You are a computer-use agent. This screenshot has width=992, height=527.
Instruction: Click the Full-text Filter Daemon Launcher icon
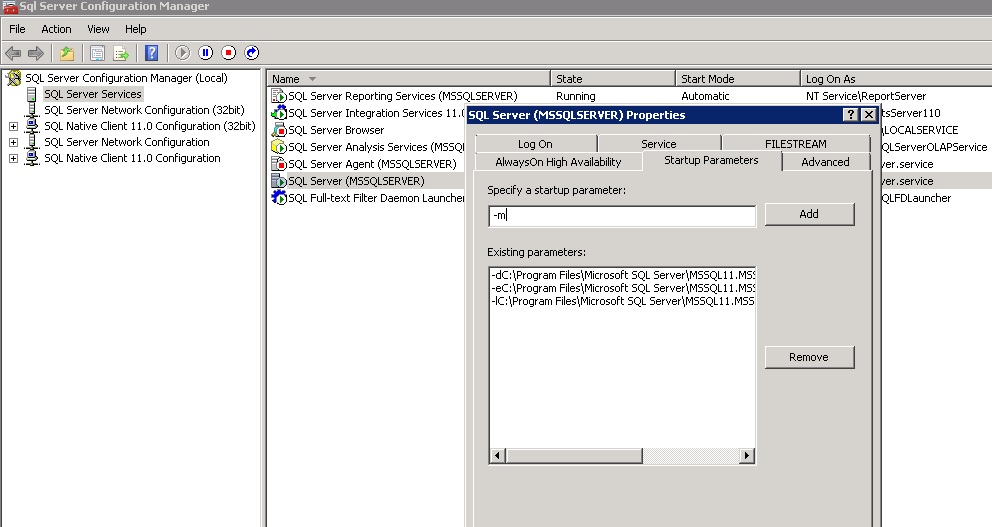point(278,198)
